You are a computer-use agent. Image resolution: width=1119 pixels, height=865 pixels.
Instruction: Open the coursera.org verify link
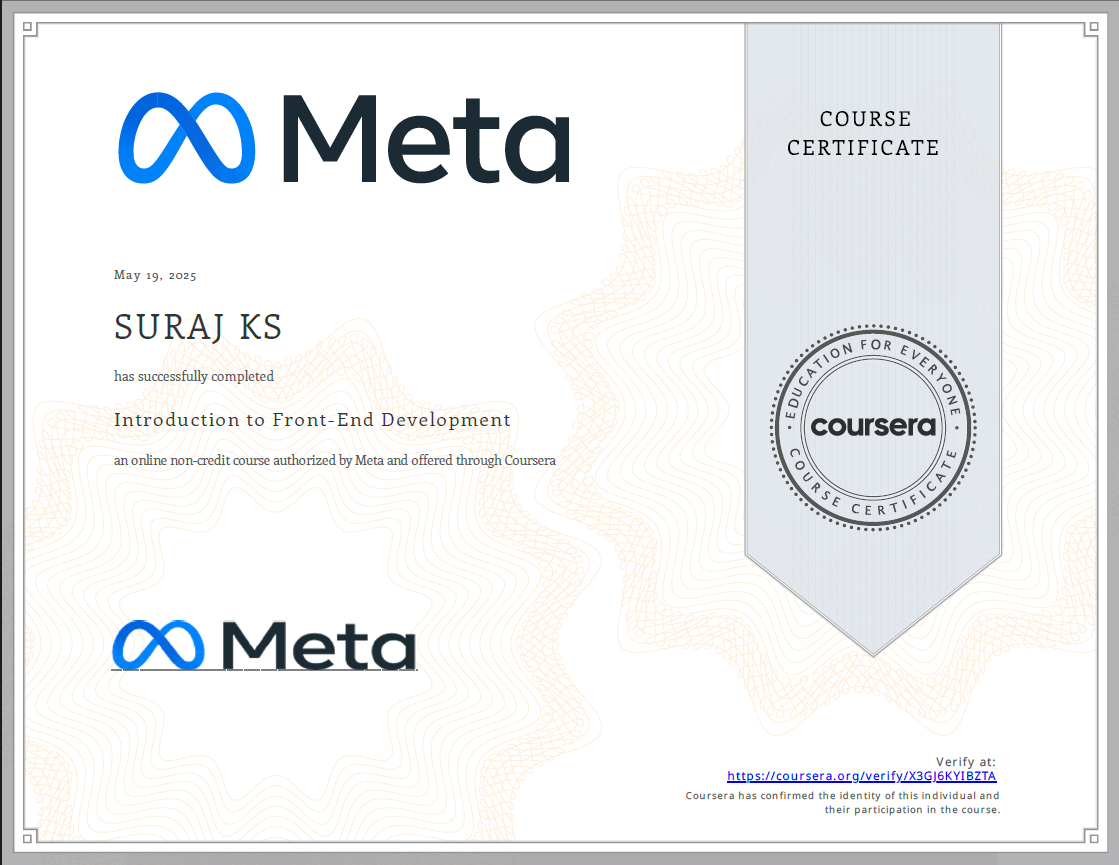[861, 776]
